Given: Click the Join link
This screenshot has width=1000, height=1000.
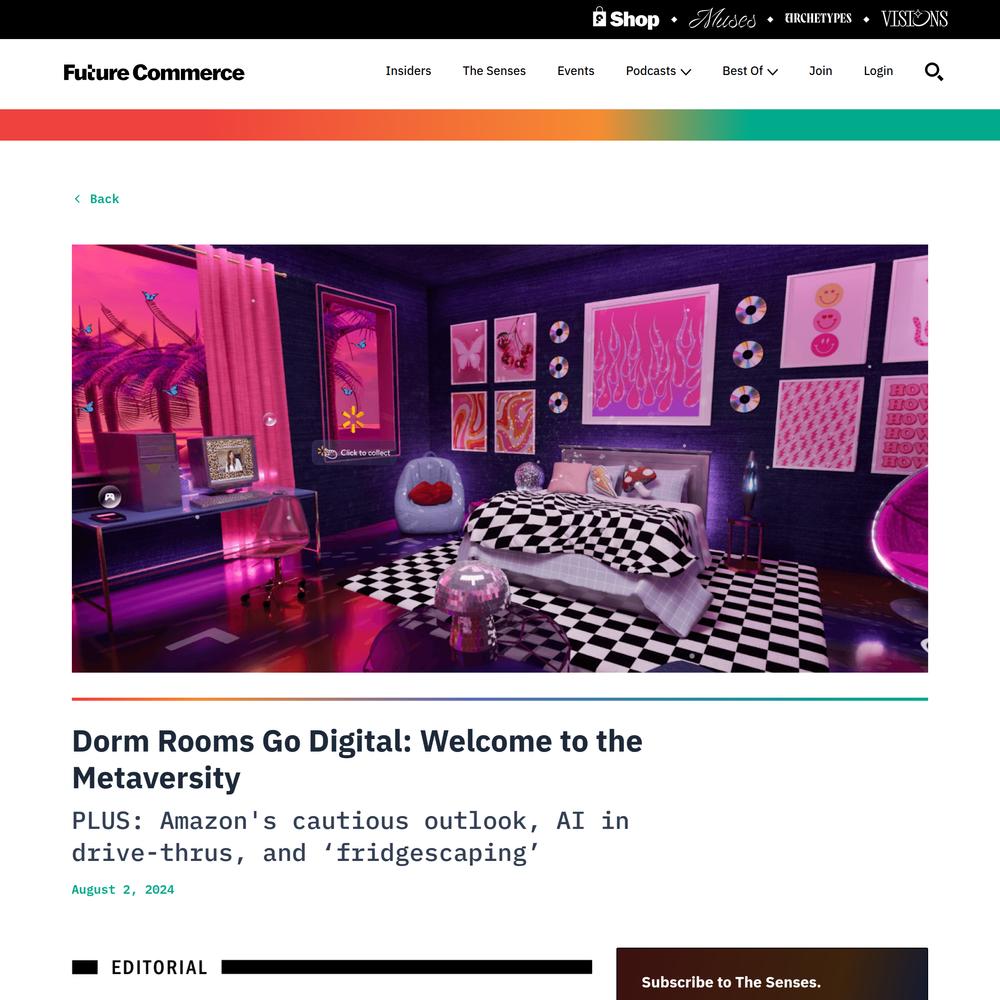Looking at the screenshot, I should pyautogui.click(x=821, y=71).
